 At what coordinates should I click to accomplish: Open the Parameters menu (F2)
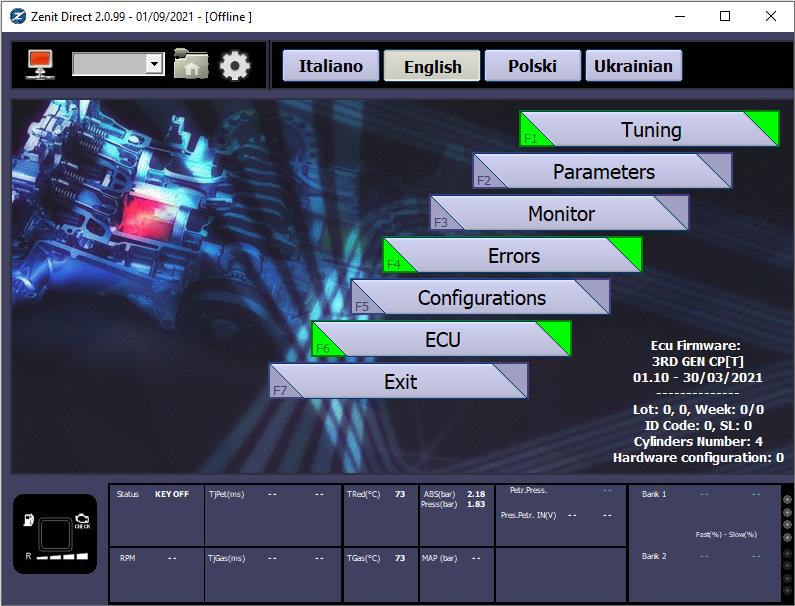coord(603,171)
